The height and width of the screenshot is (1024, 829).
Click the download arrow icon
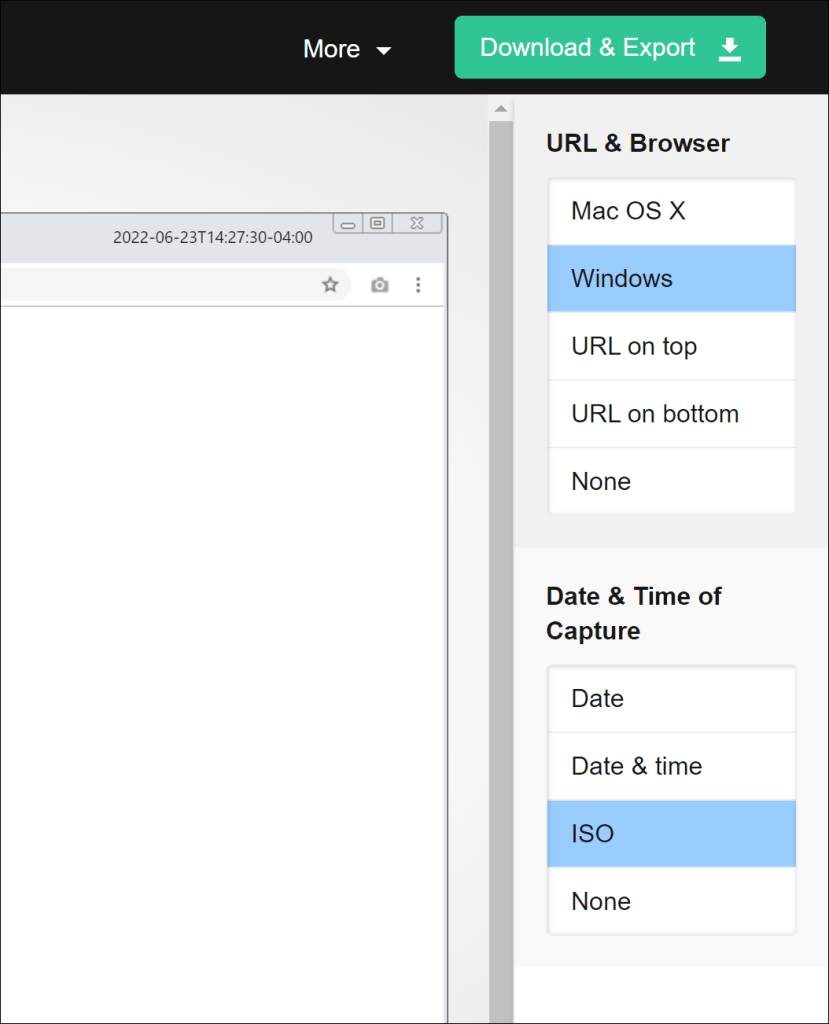[x=730, y=48]
